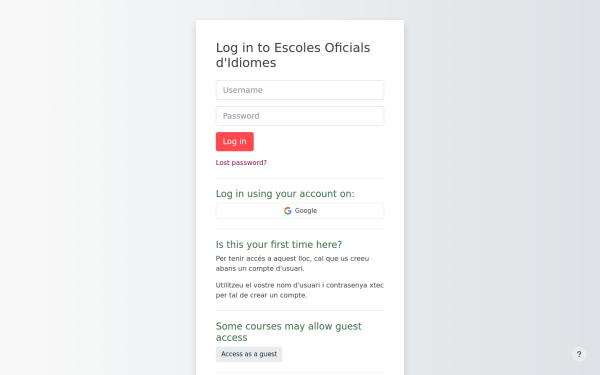The height and width of the screenshot is (375, 600).
Task: Click the Log in using your account on heading
Action: (285, 194)
